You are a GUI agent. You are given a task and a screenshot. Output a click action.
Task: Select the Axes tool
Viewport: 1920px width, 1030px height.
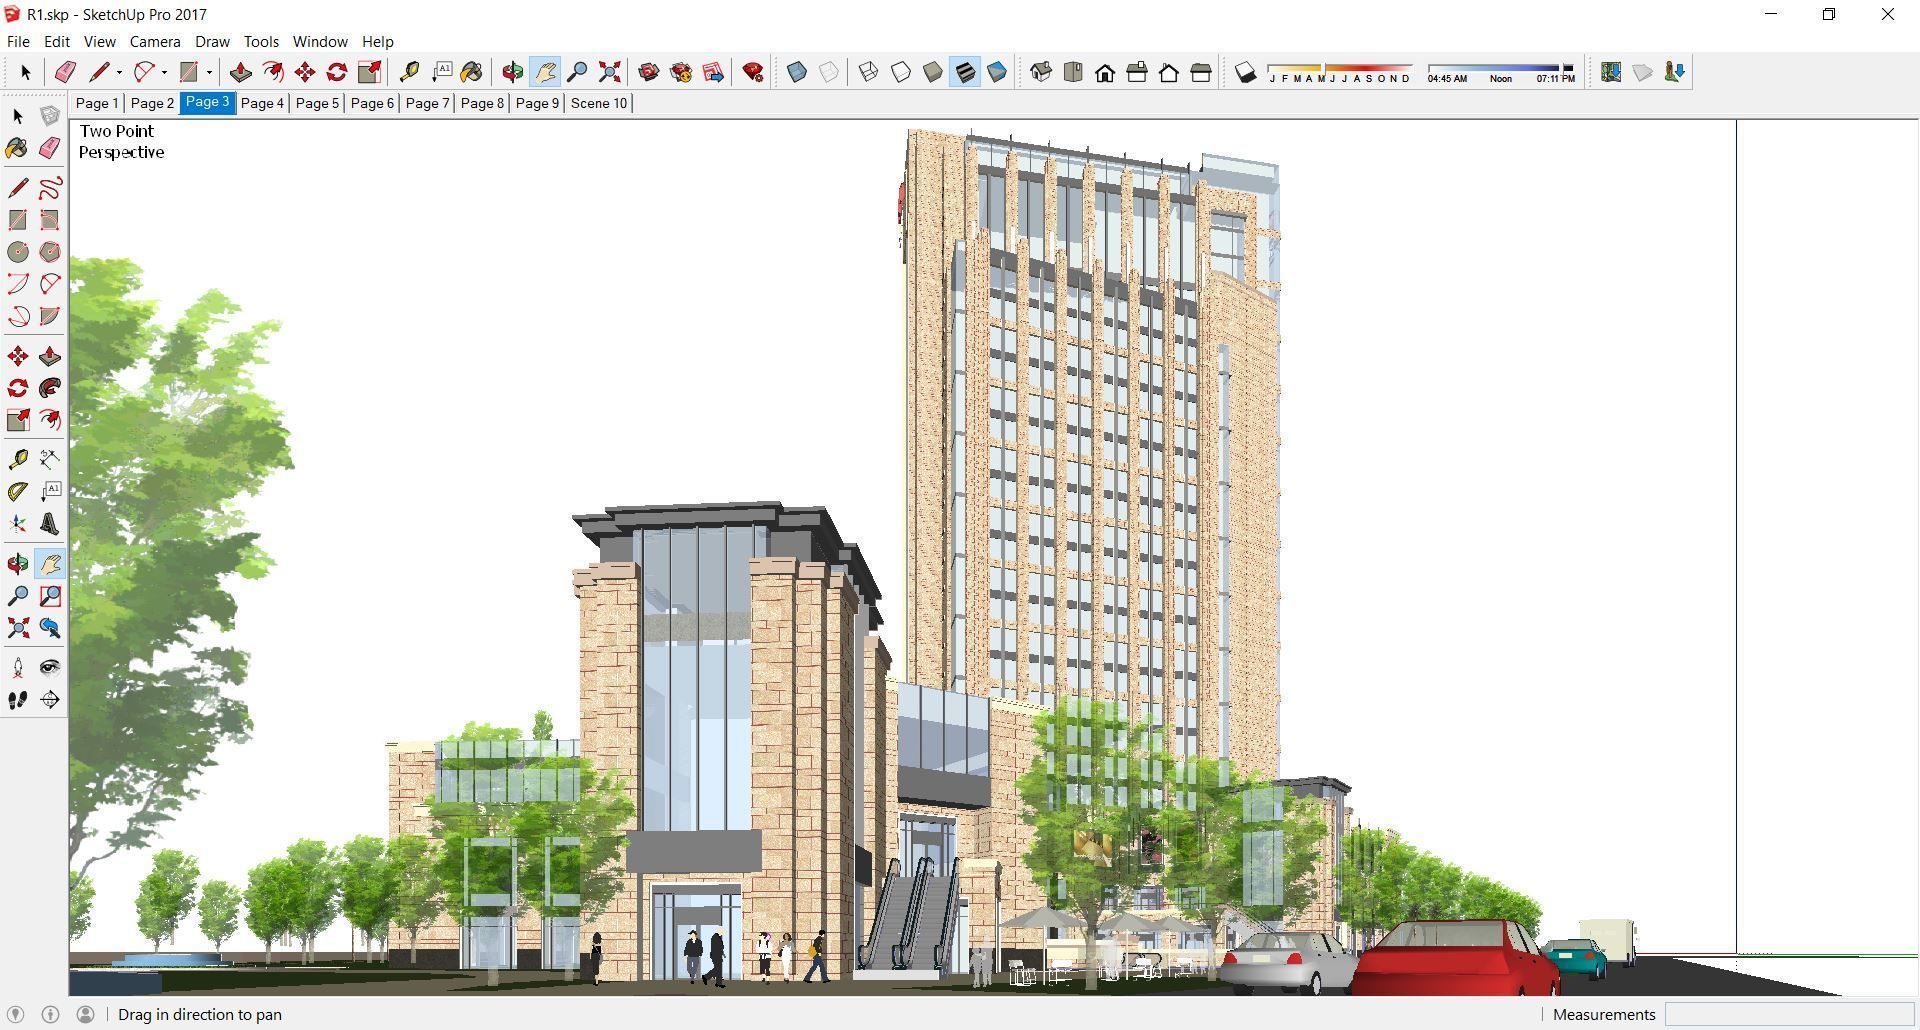point(18,524)
